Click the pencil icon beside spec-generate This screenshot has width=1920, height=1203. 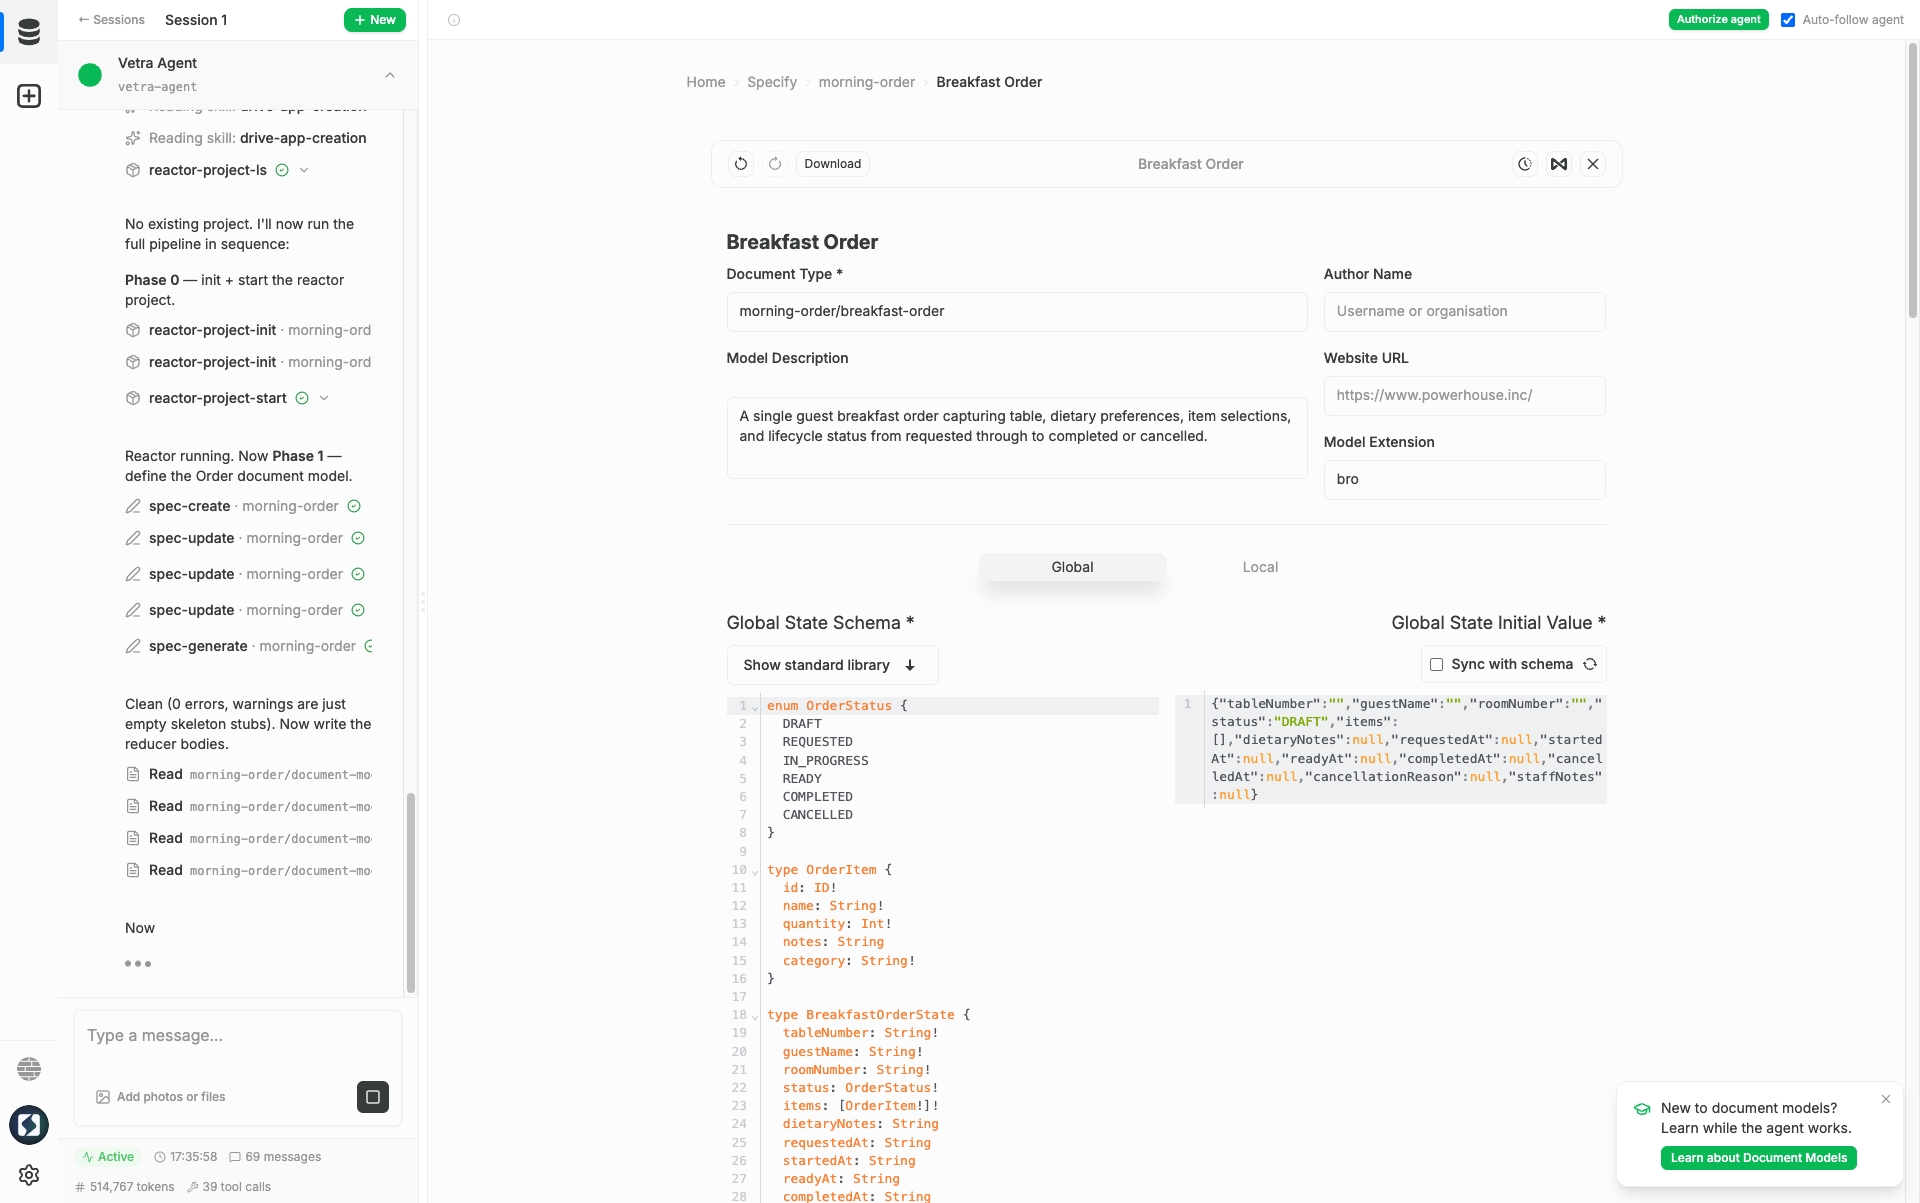(133, 646)
